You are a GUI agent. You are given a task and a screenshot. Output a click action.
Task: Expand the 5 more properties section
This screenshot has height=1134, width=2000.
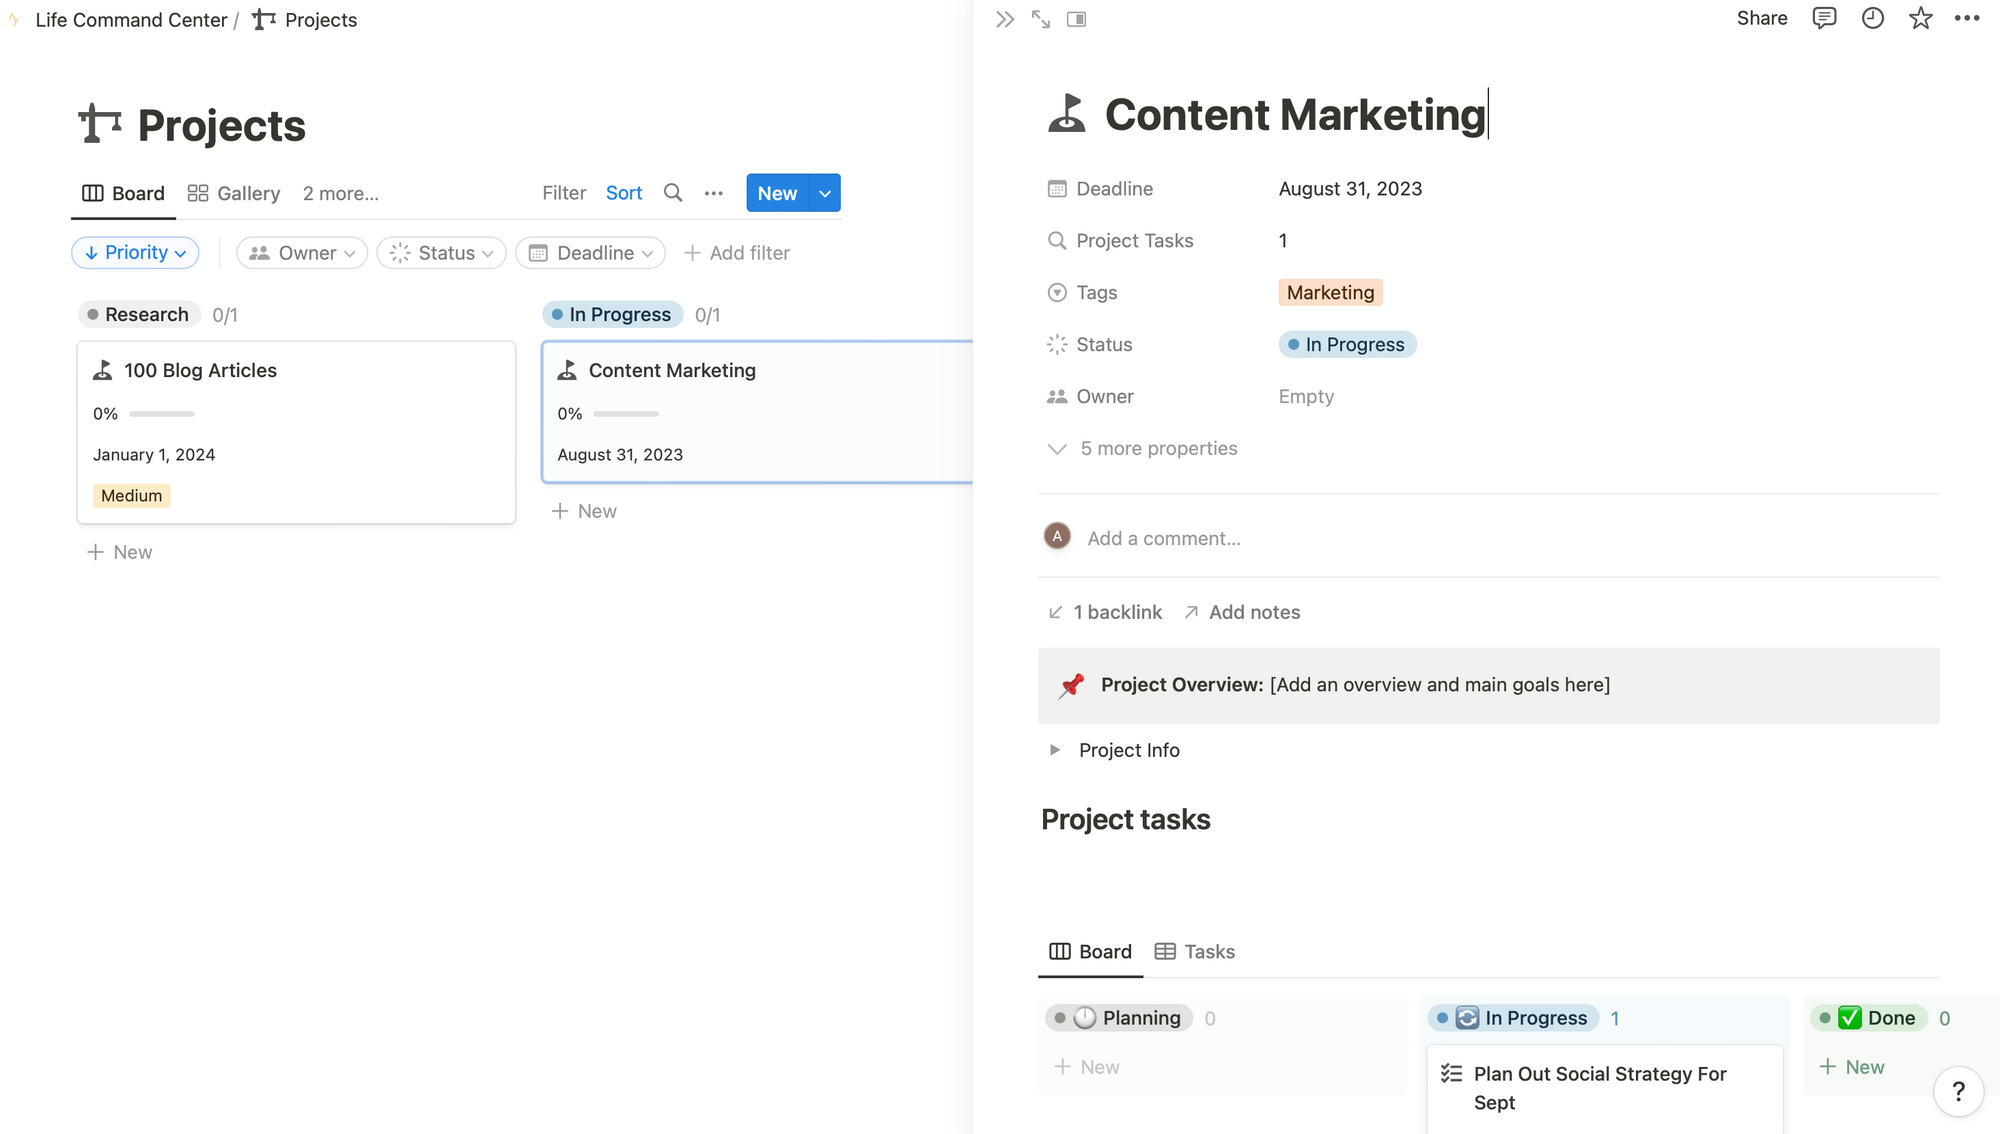(x=1158, y=448)
